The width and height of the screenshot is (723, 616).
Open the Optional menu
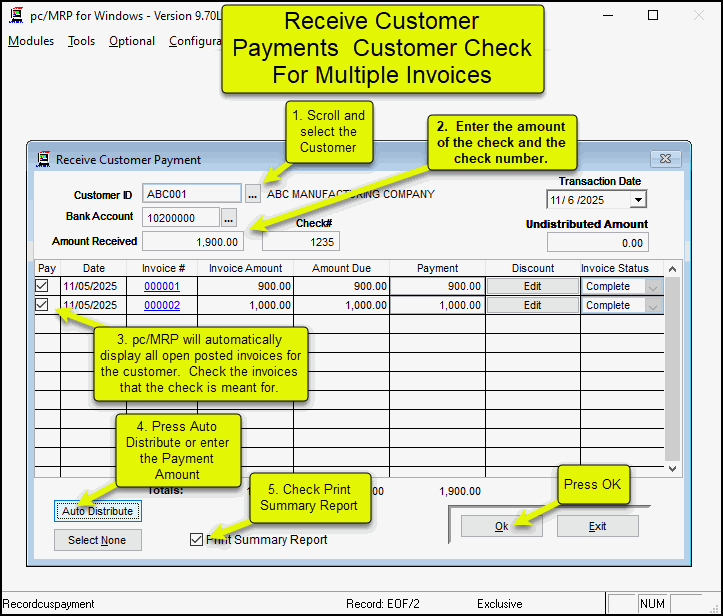coord(132,41)
